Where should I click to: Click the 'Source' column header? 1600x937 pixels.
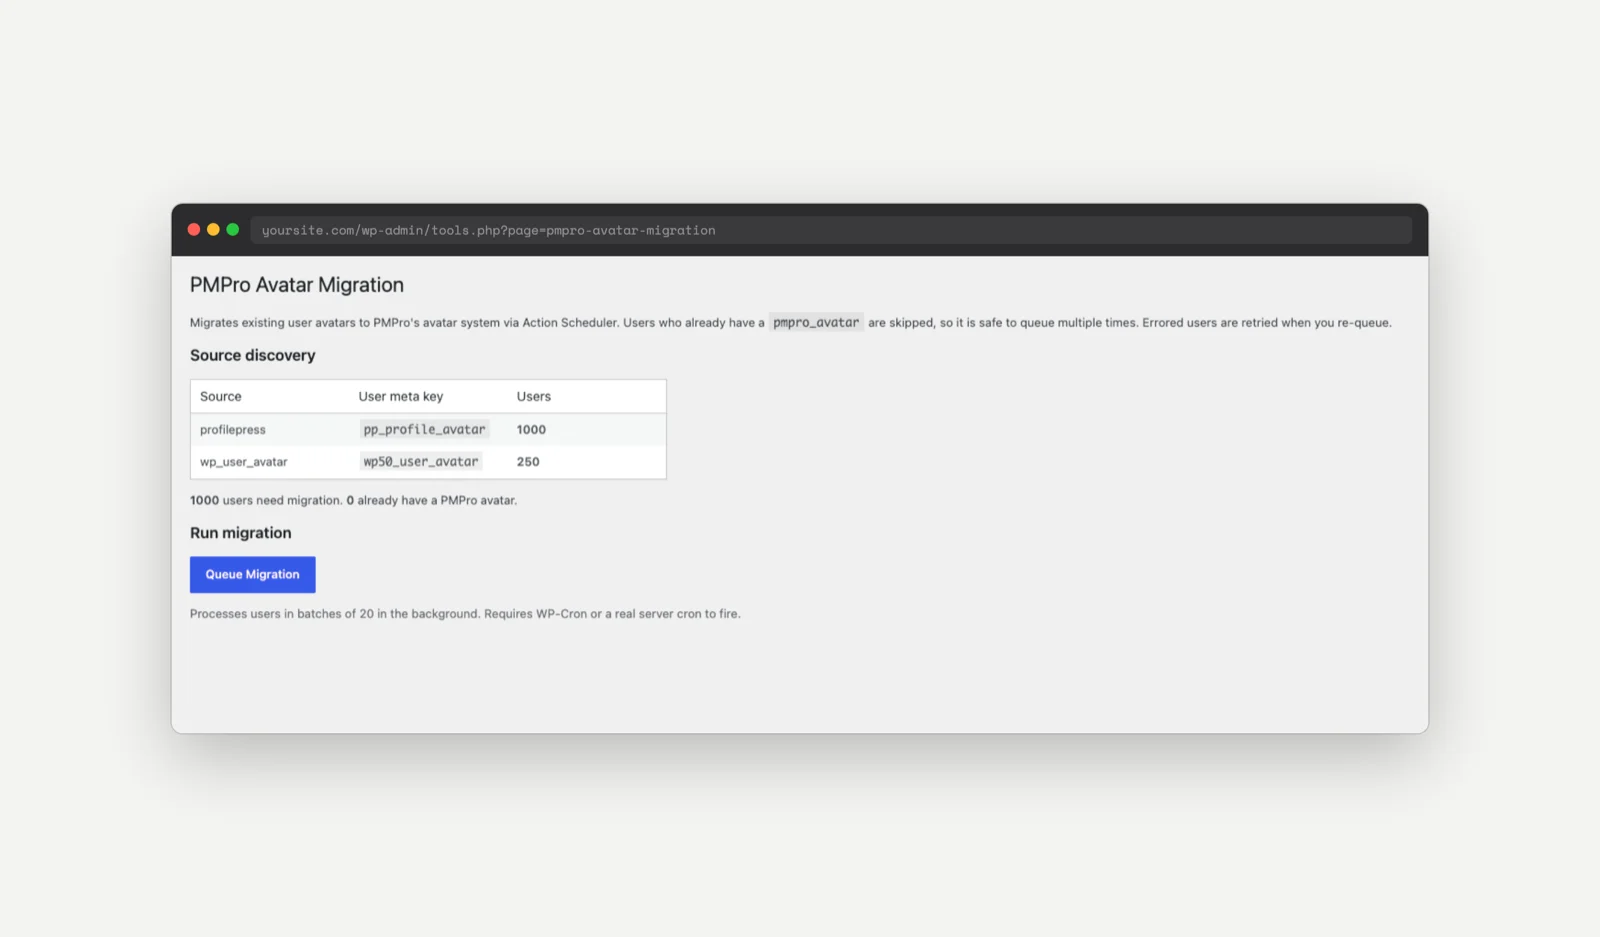pos(220,396)
